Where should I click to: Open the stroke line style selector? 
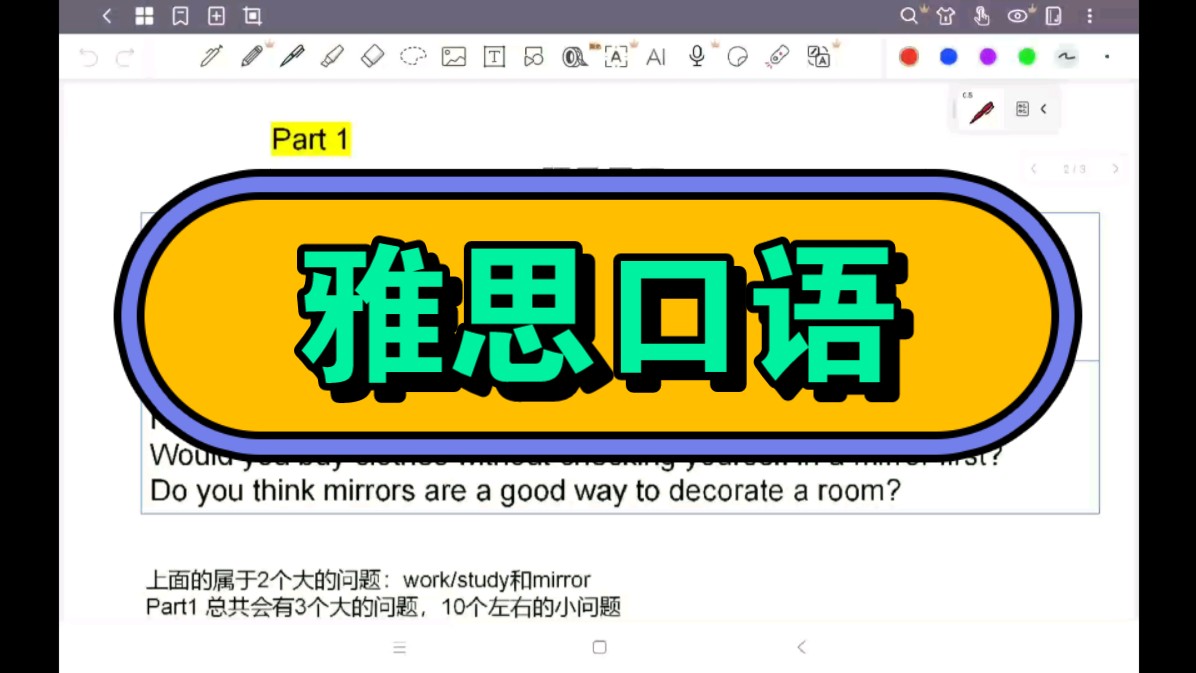[1066, 56]
